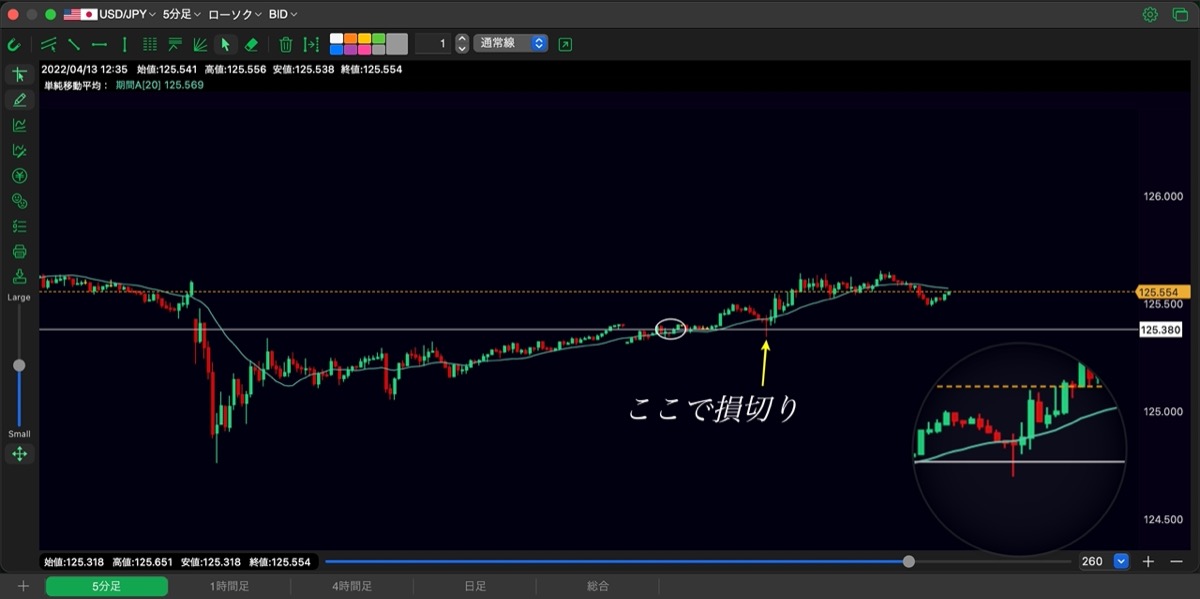The width and height of the screenshot is (1200, 599).
Task: Switch to the 5分足 tab
Action: pyautogui.click(x=106, y=586)
